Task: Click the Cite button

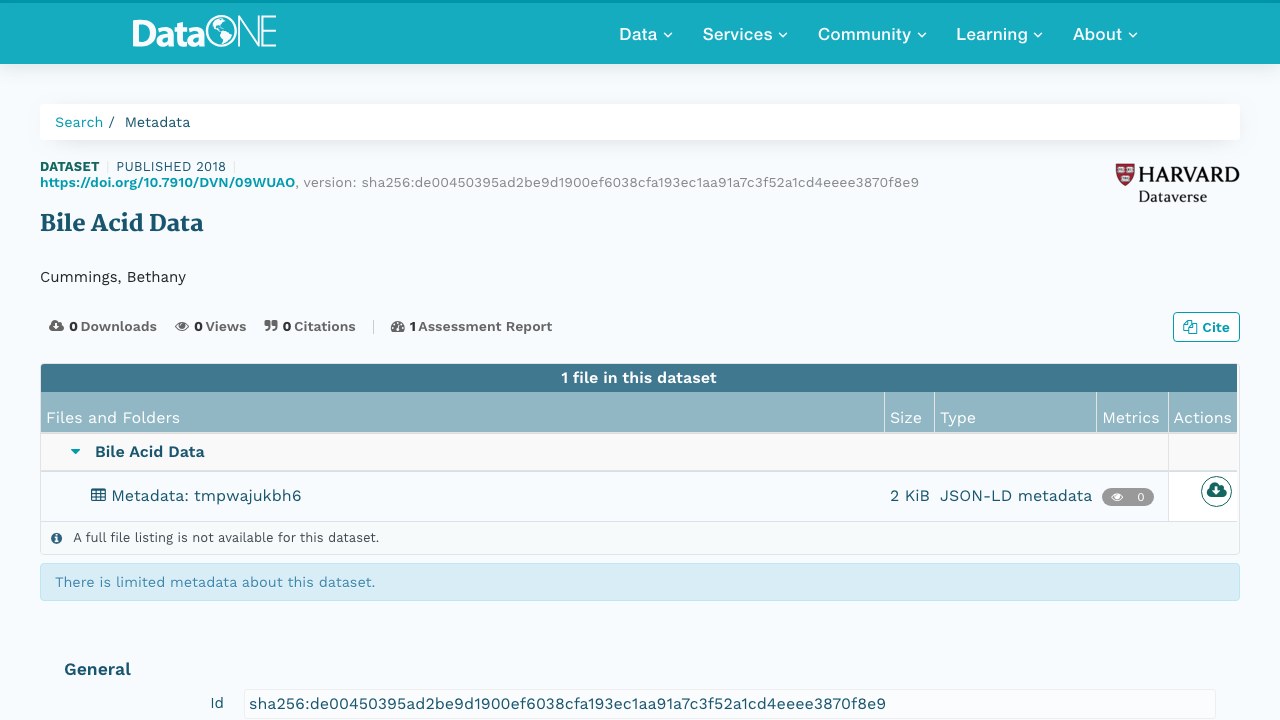Action: [x=1206, y=327]
